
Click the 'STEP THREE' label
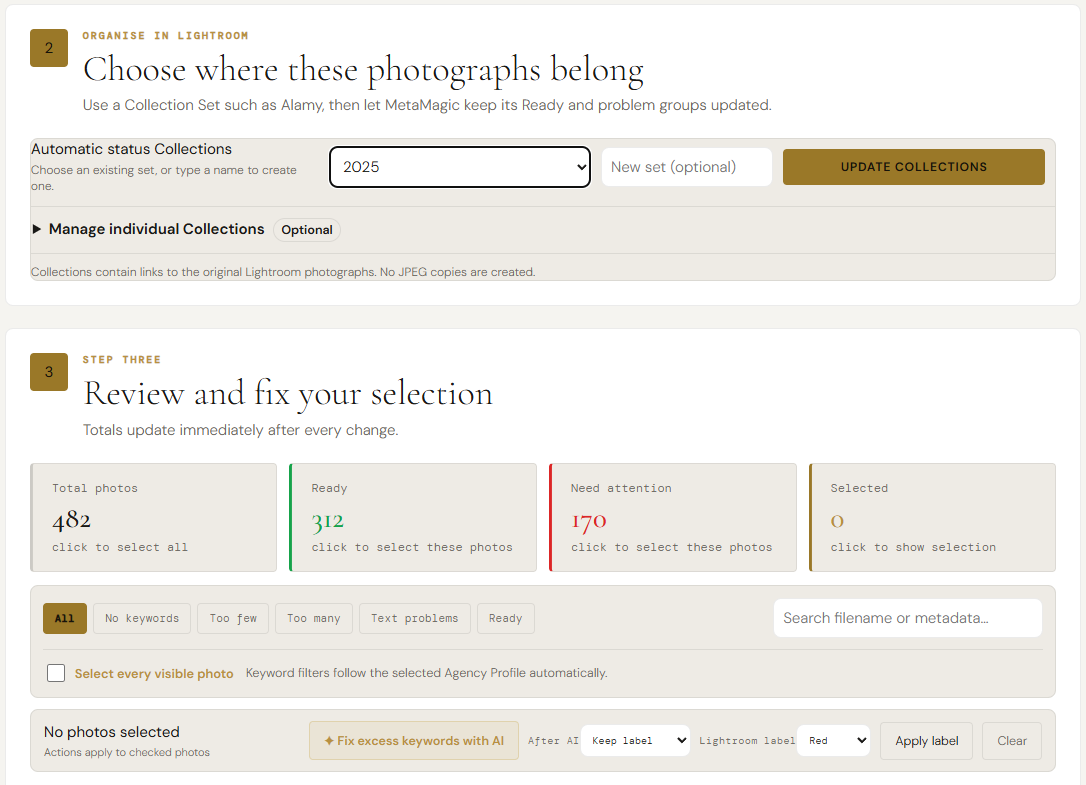click(x=121, y=360)
